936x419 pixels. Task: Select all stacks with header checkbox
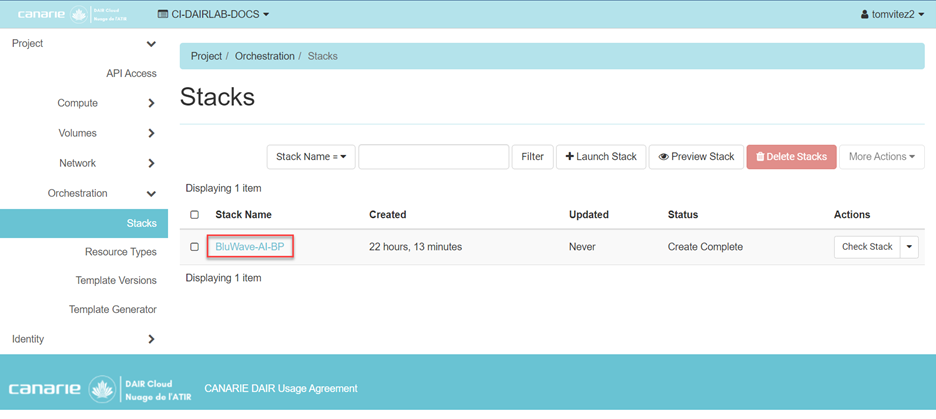coord(195,215)
